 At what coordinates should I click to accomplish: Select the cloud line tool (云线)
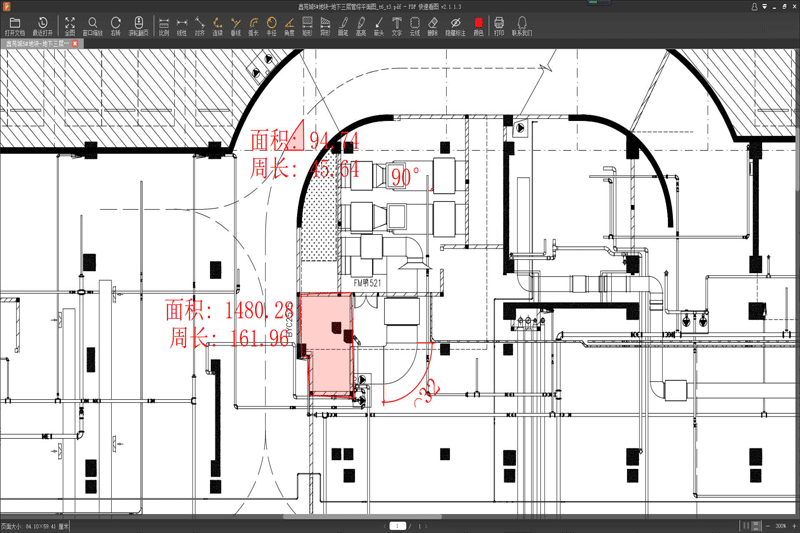click(415, 26)
